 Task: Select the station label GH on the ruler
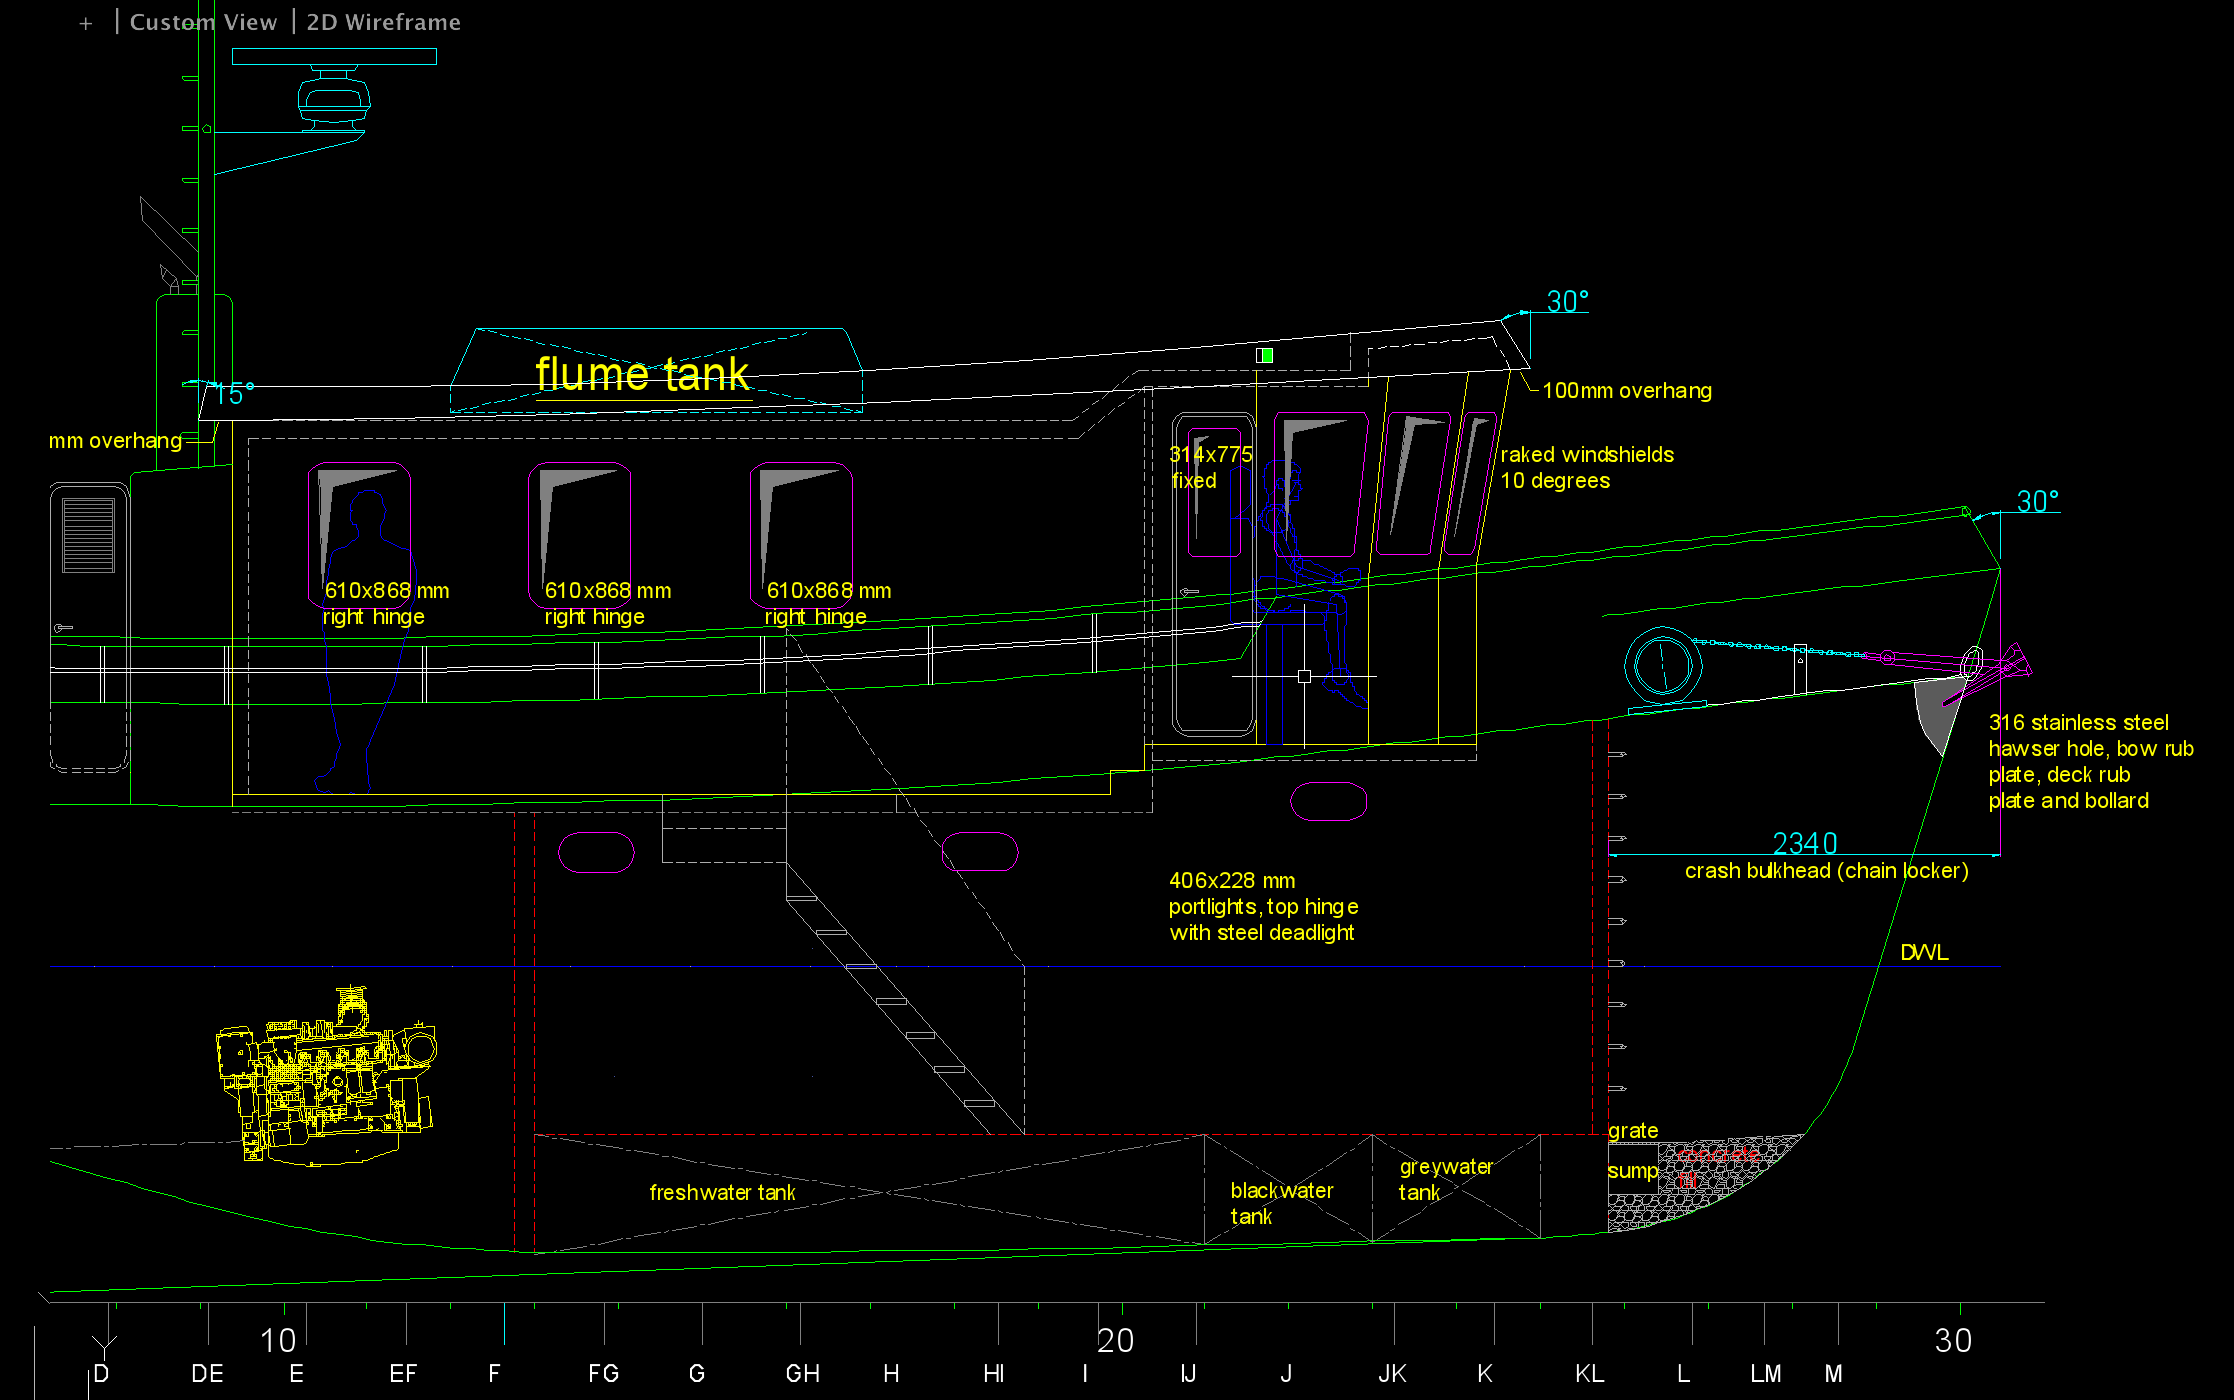pyautogui.click(x=802, y=1374)
